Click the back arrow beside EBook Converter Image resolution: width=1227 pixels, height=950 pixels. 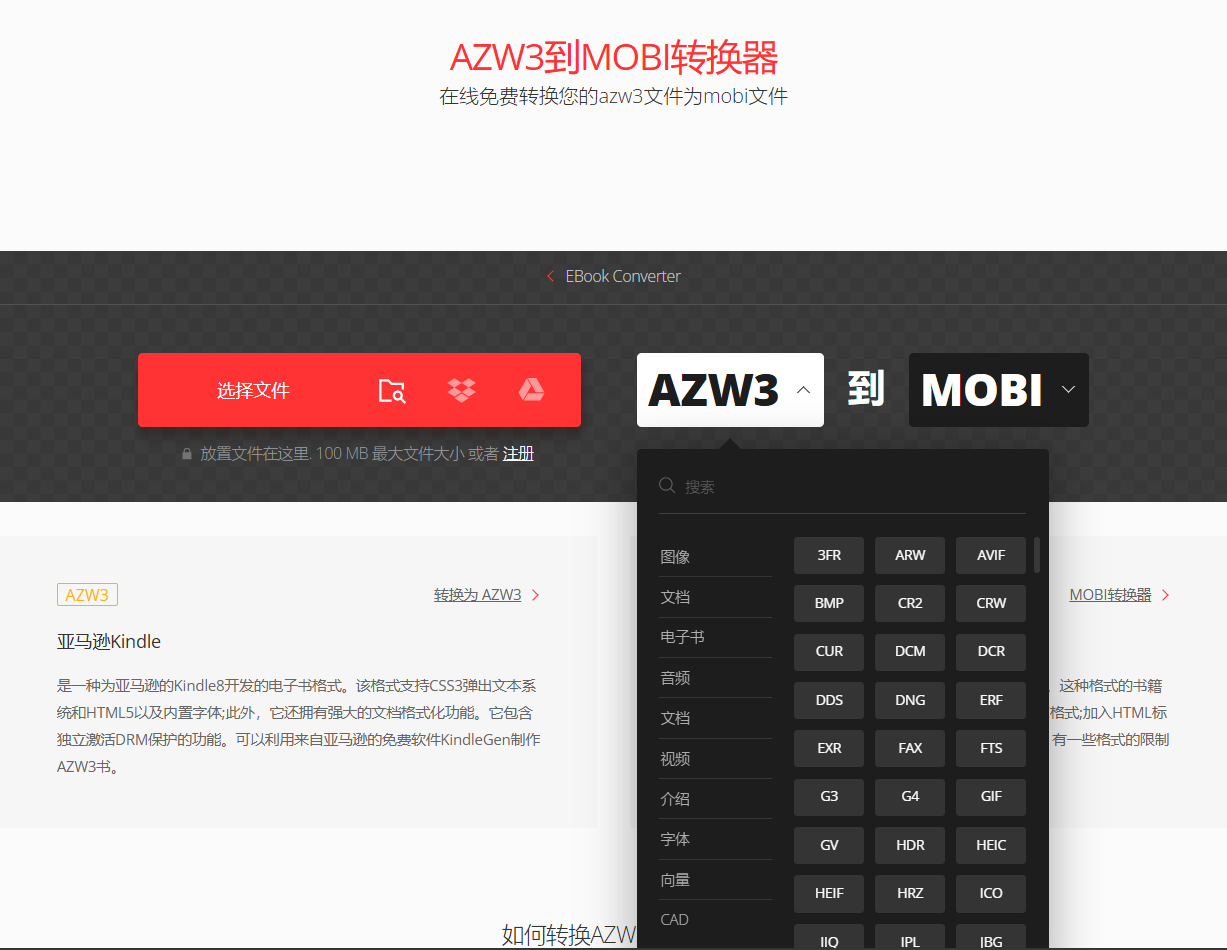tap(550, 277)
